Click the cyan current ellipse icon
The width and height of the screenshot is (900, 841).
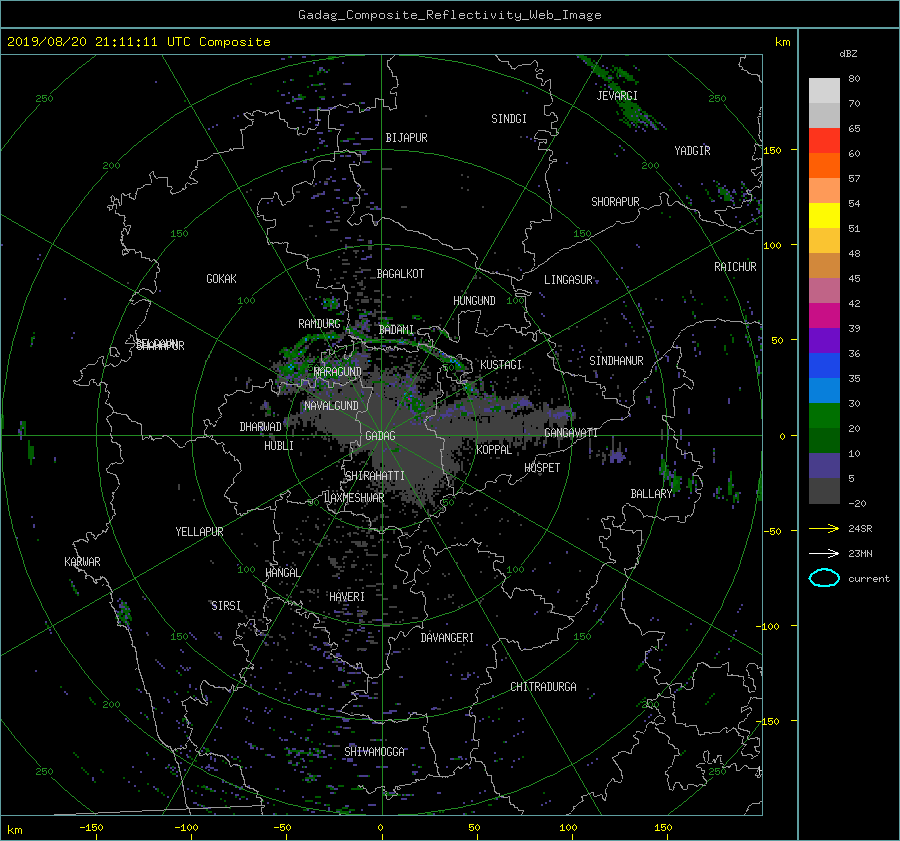click(824, 578)
